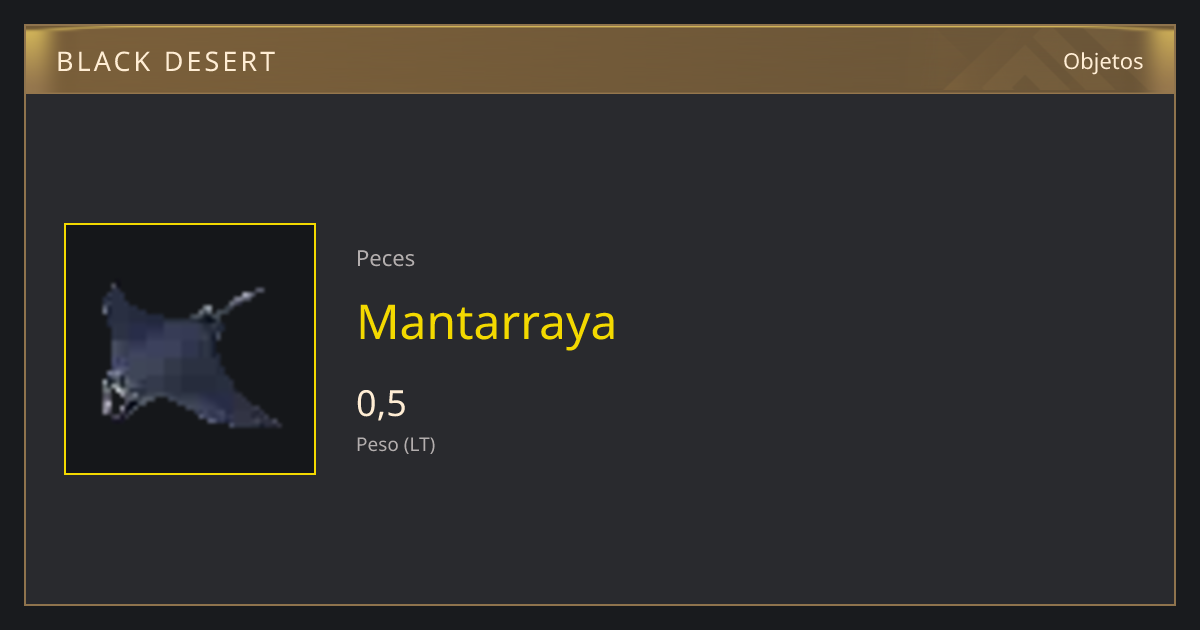This screenshot has width=1200, height=630.
Task: Click the manta ray's white head fins
Action: coord(115,396)
